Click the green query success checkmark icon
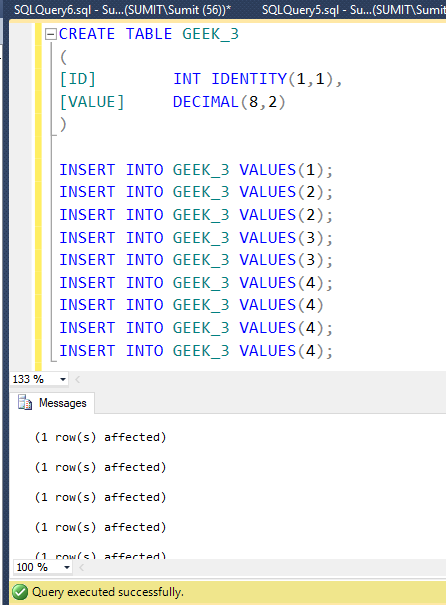This screenshot has height=605, width=446. [20, 592]
